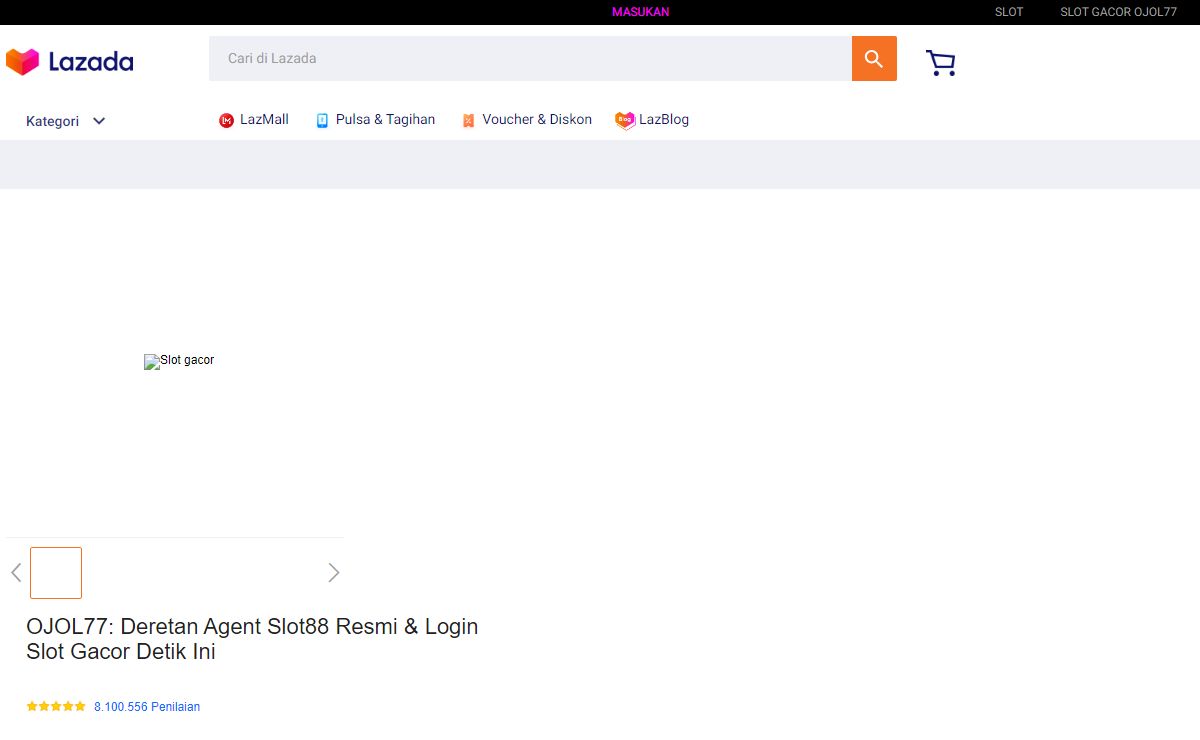Screen dimensions: 1200x740
Task: Click the five-star rating icons
Action: 56,706
